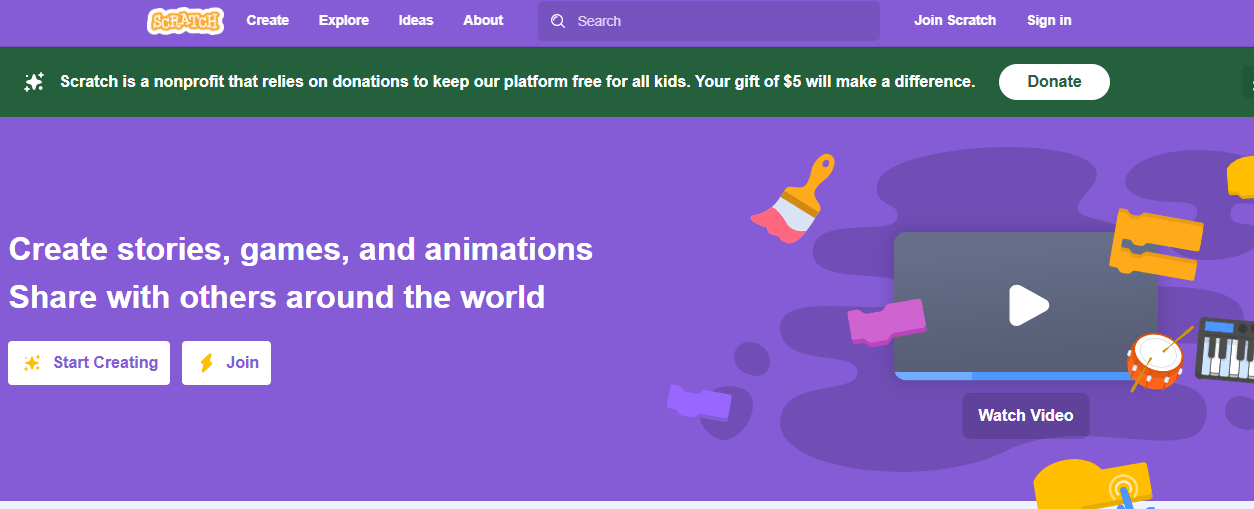Open the About page

coord(483,20)
